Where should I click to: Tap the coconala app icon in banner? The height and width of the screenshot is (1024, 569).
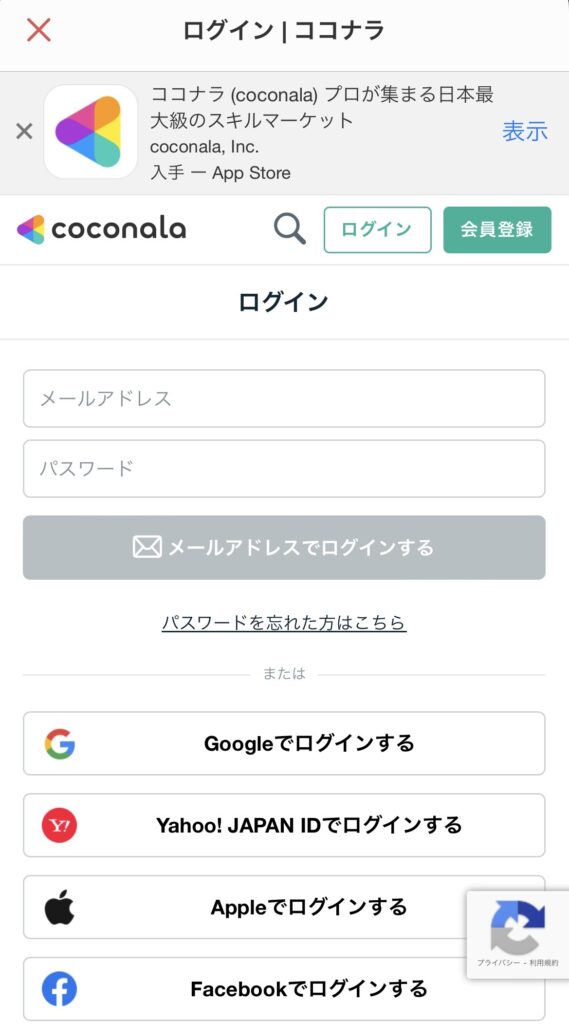click(x=90, y=131)
